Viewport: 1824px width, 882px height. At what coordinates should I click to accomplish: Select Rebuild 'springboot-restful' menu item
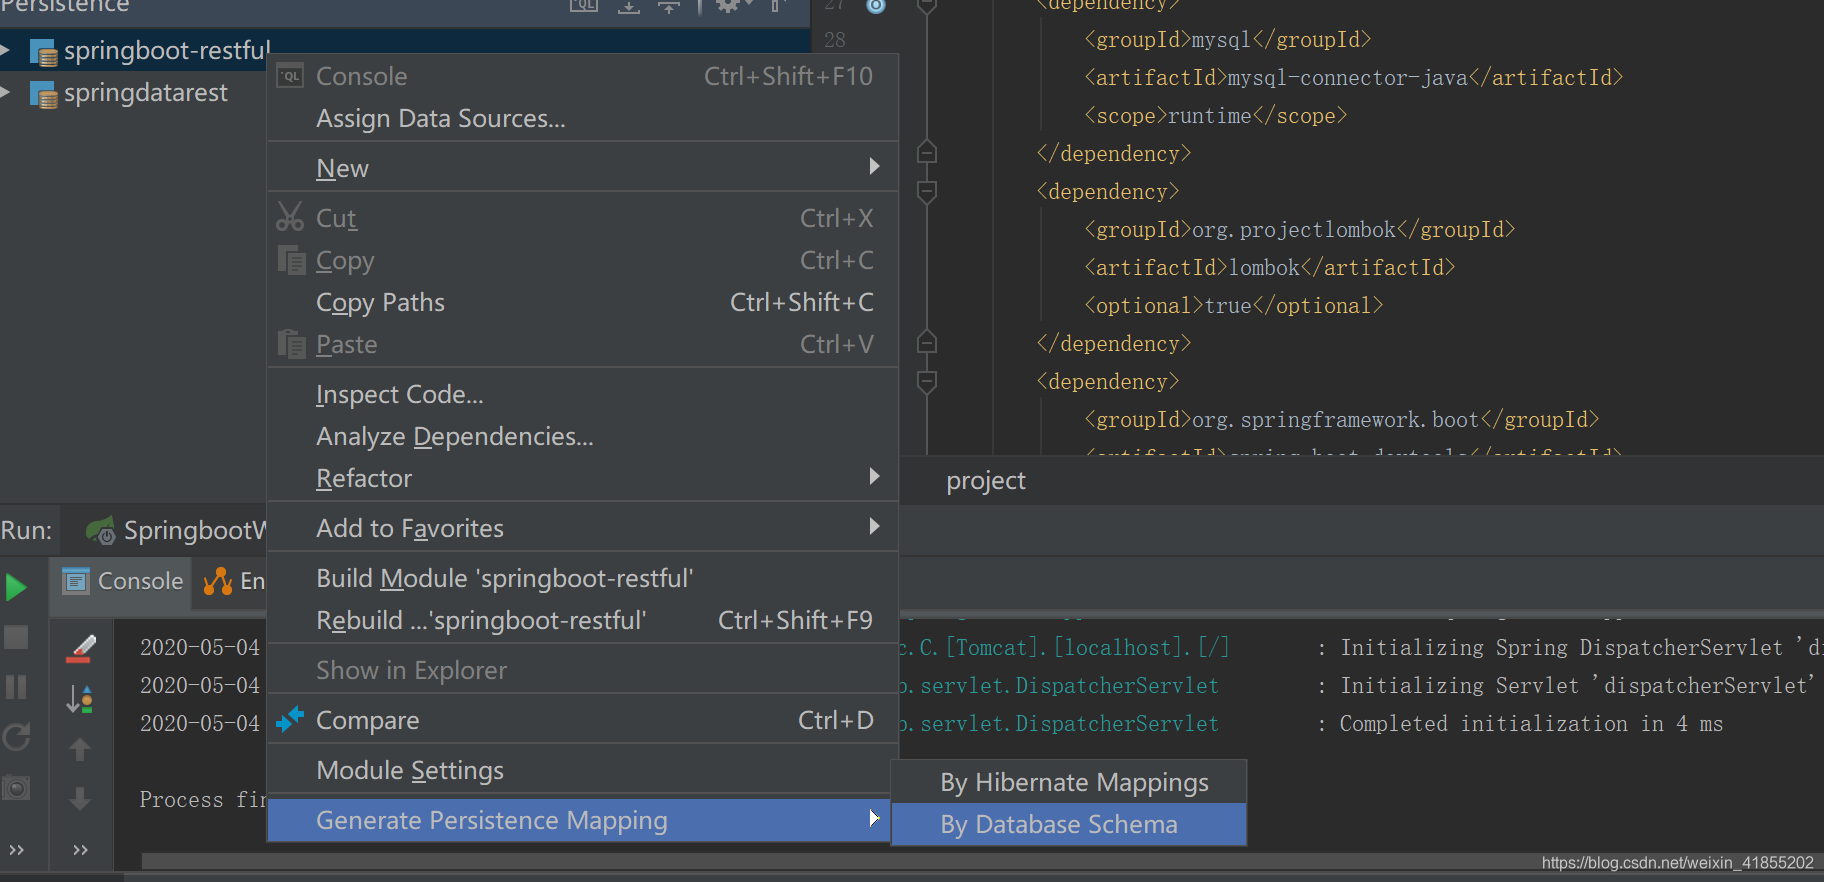(x=582, y=620)
